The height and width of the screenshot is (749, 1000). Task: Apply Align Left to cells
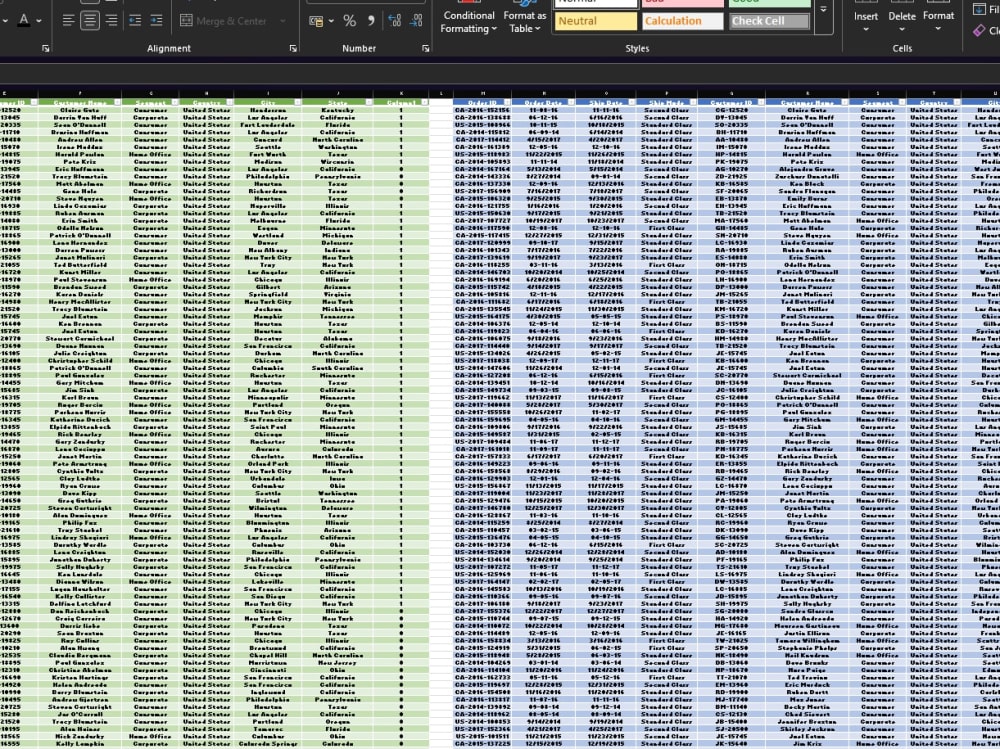coord(68,21)
